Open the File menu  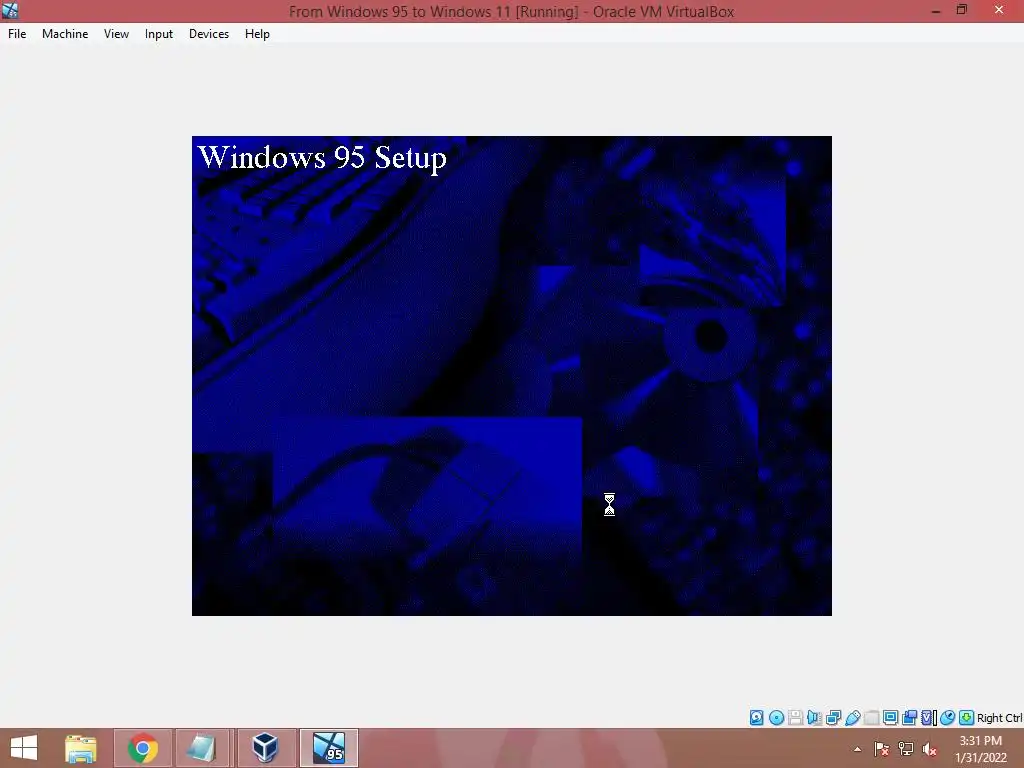pyautogui.click(x=17, y=34)
